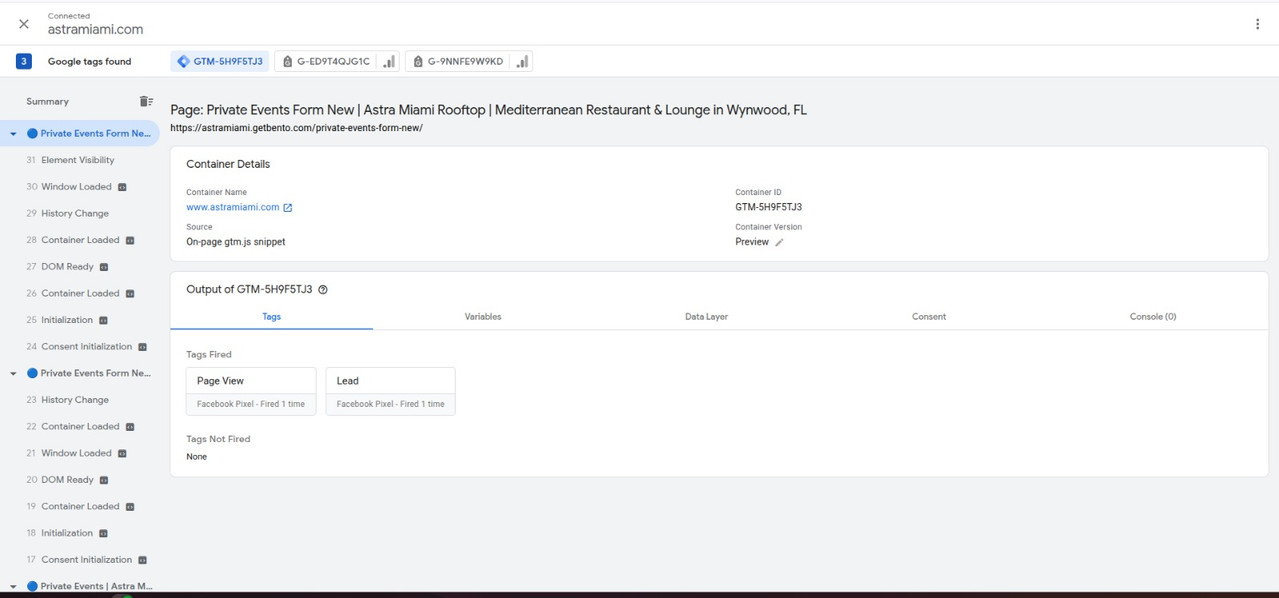Switch to the Consent tab
The height and width of the screenshot is (598, 1279).
coord(929,316)
